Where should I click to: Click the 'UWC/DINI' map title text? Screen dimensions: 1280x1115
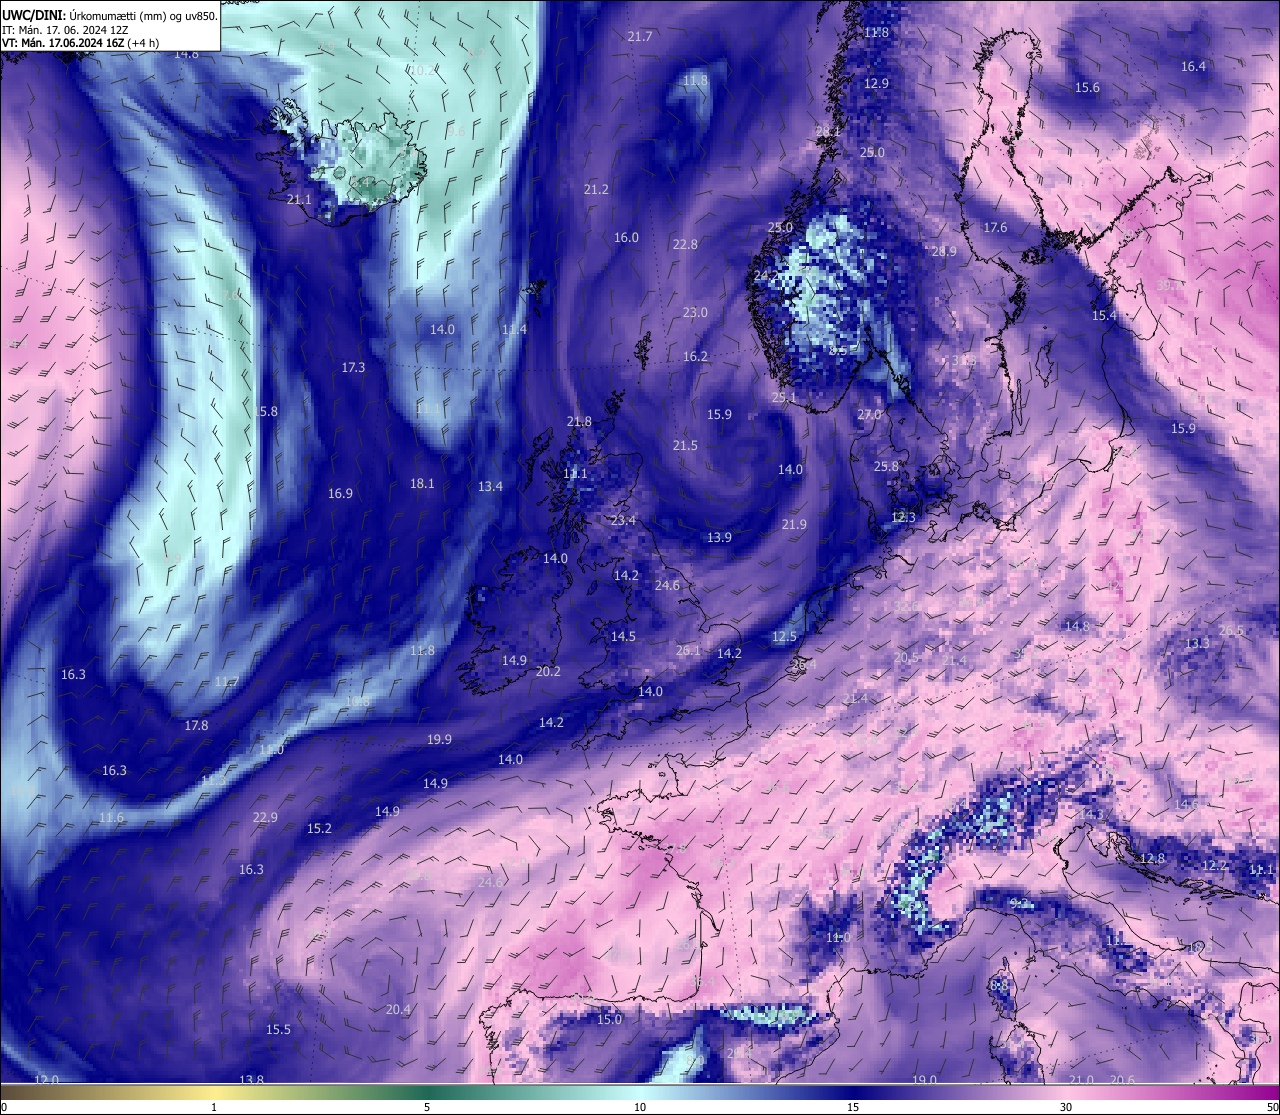(33, 15)
